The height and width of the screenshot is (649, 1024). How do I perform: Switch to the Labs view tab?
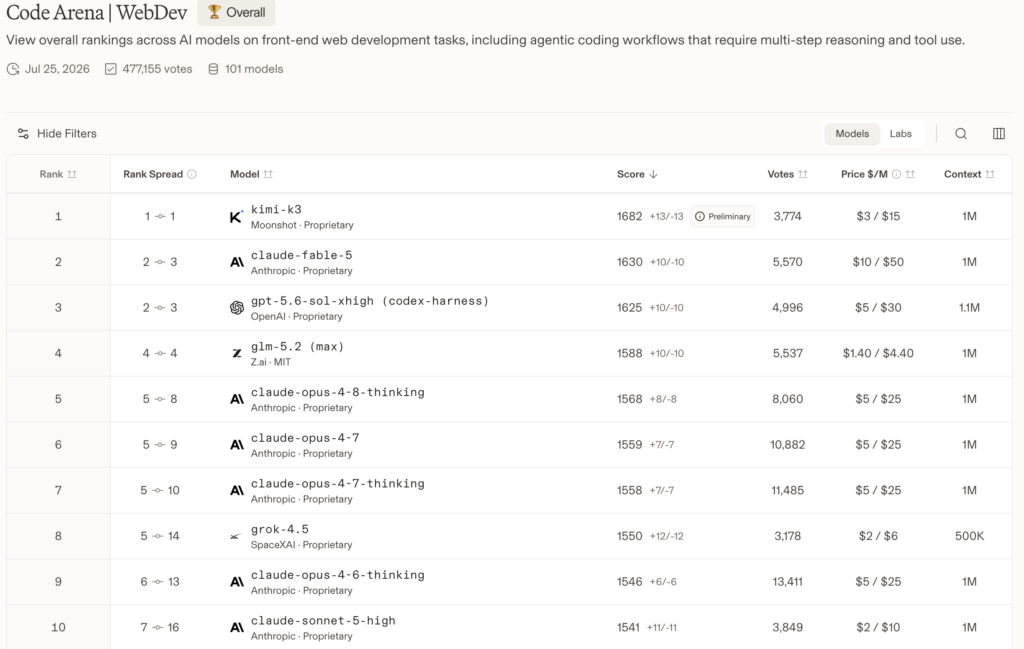900,134
